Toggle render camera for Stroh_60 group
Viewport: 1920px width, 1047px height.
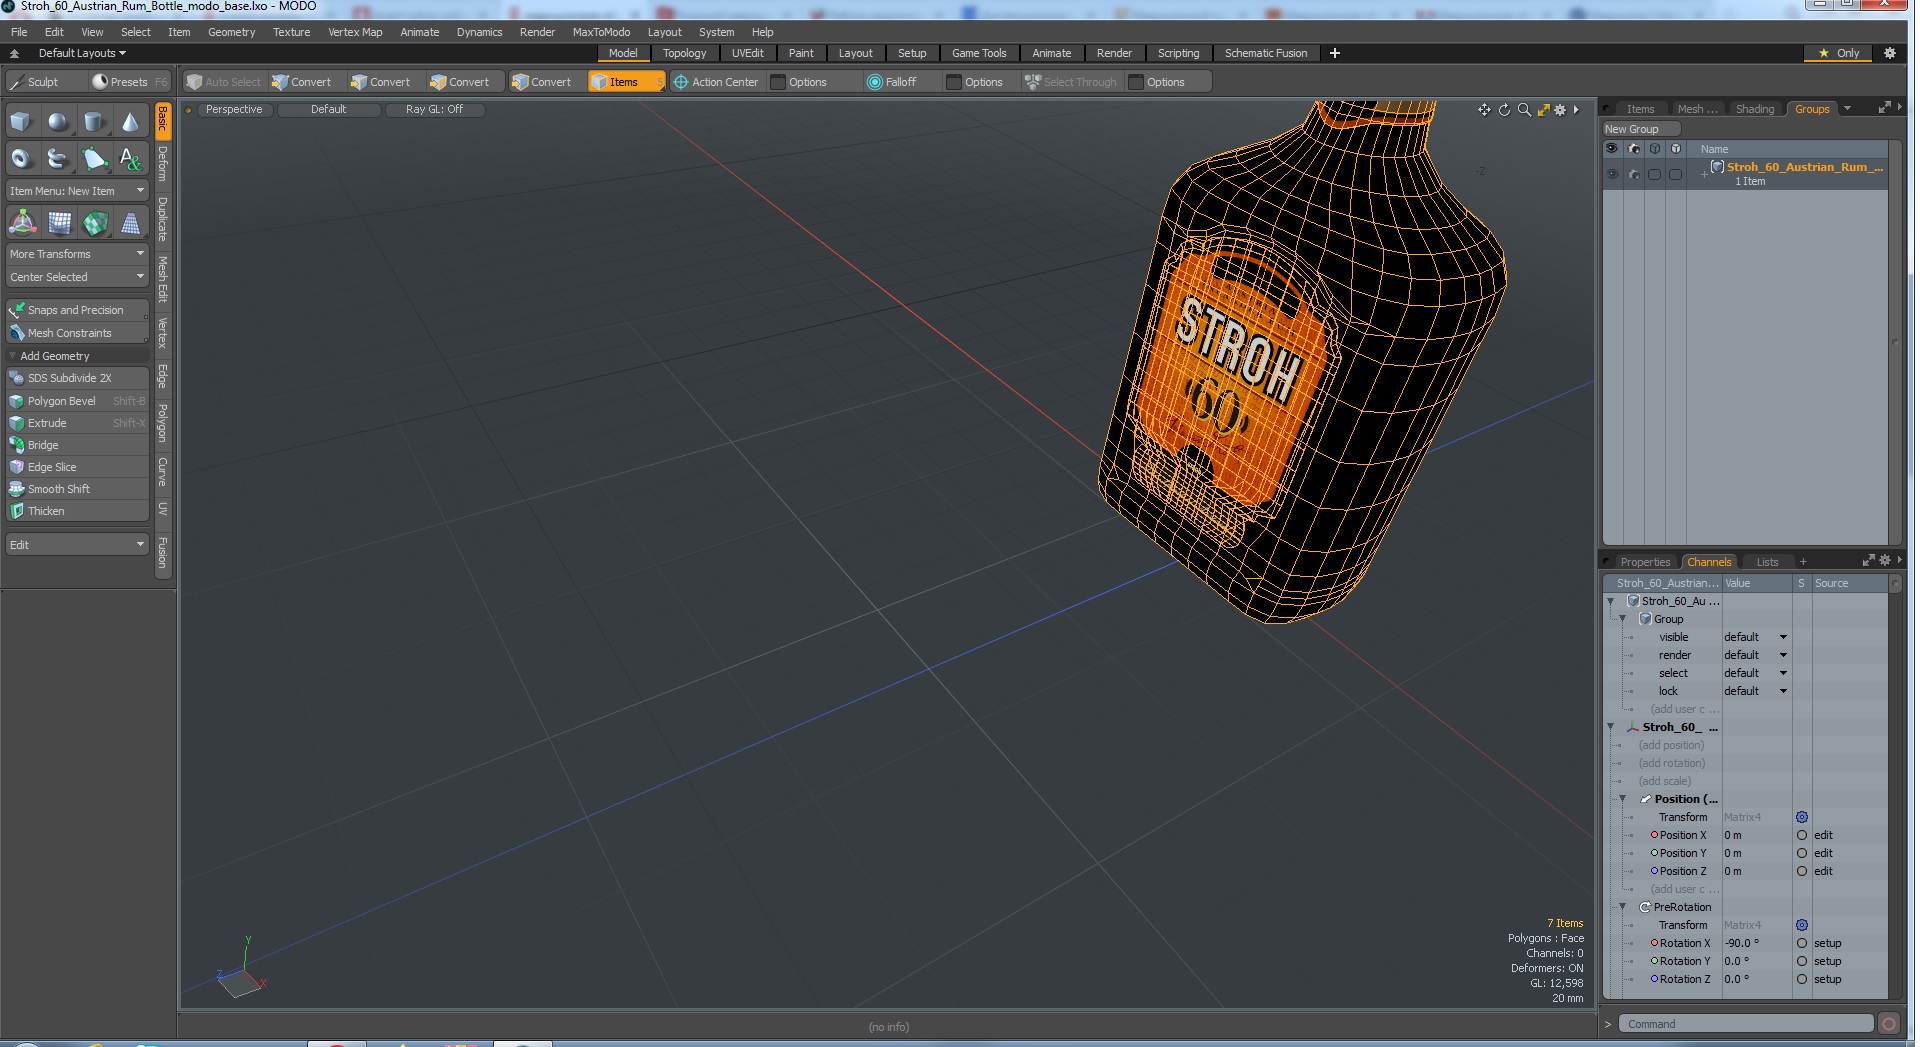pos(1634,174)
